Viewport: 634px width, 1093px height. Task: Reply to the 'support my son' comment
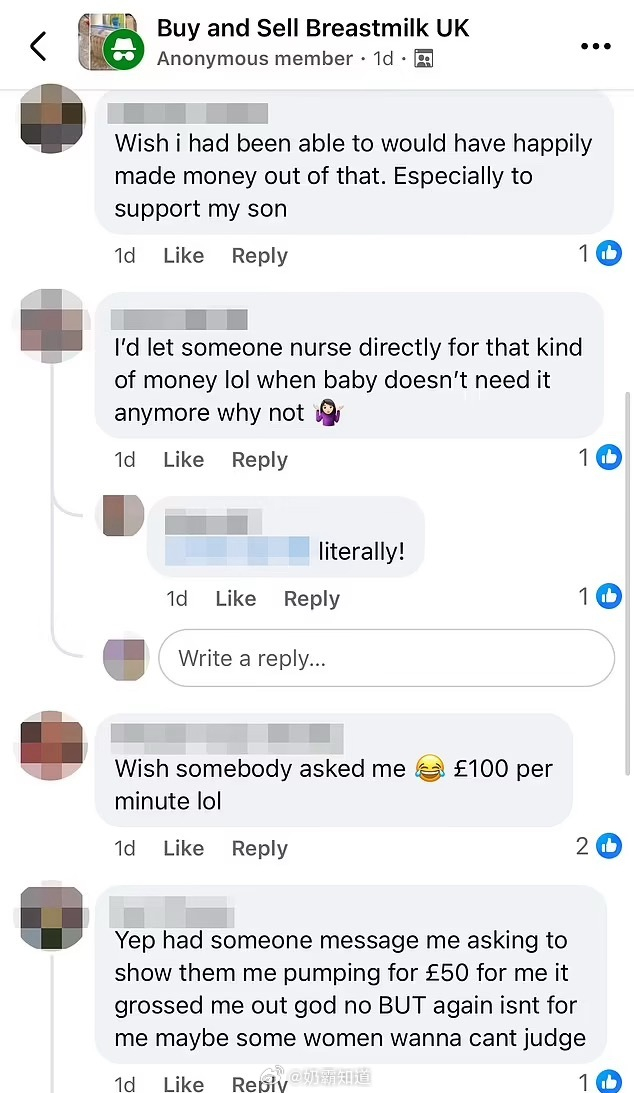point(260,256)
